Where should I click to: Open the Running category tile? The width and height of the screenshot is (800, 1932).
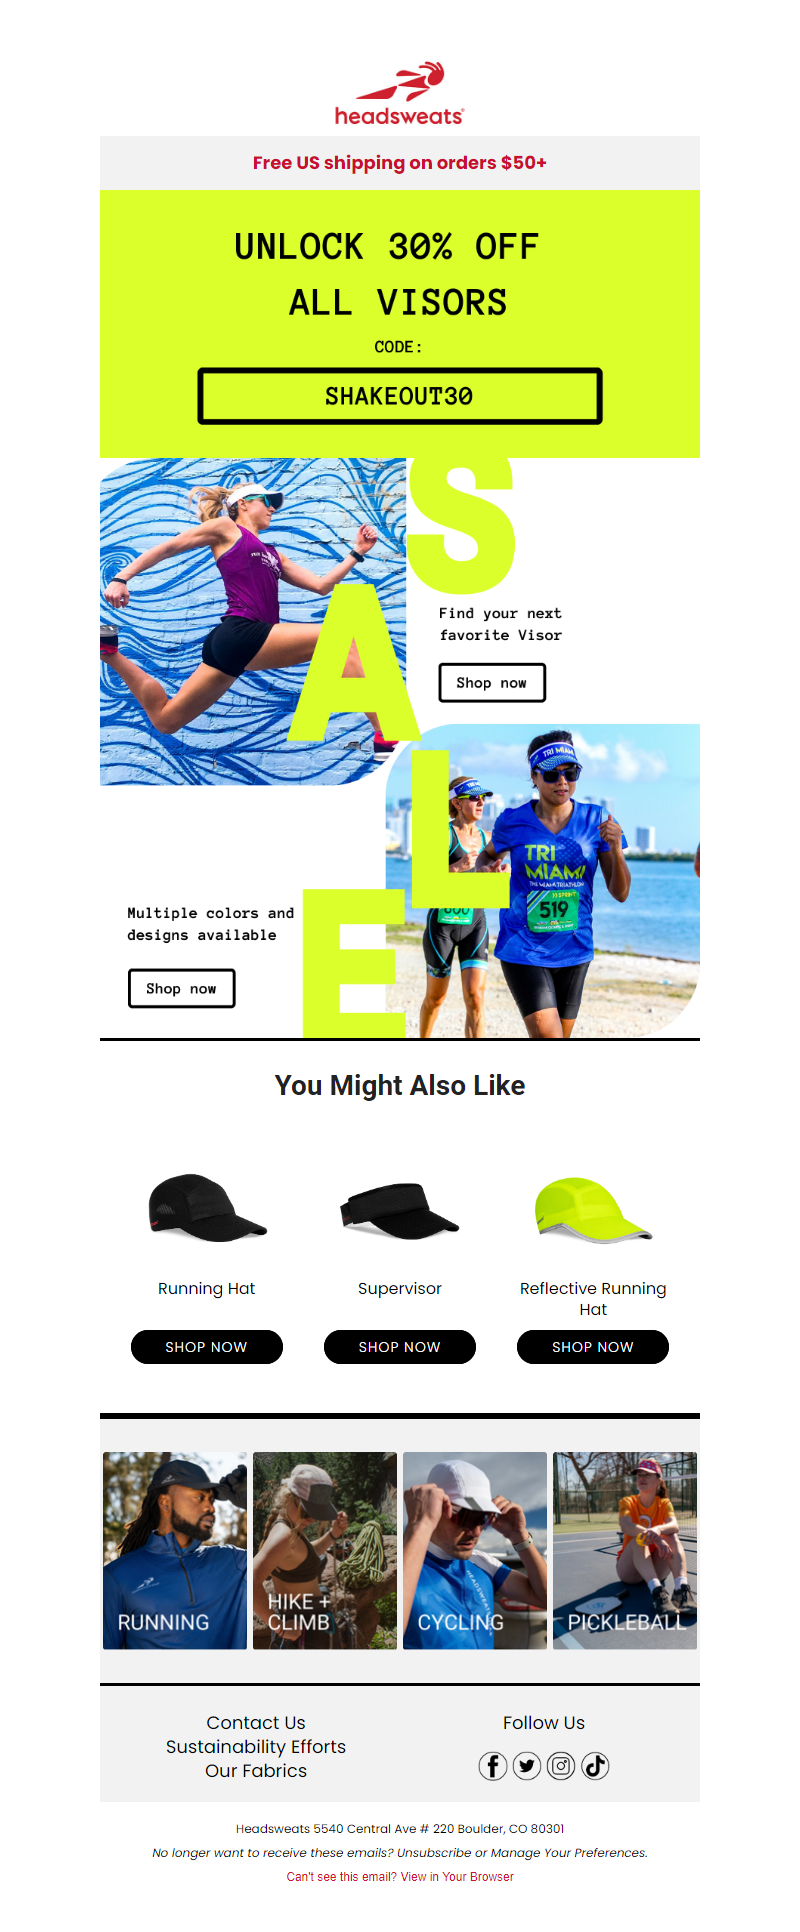pos(175,1550)
